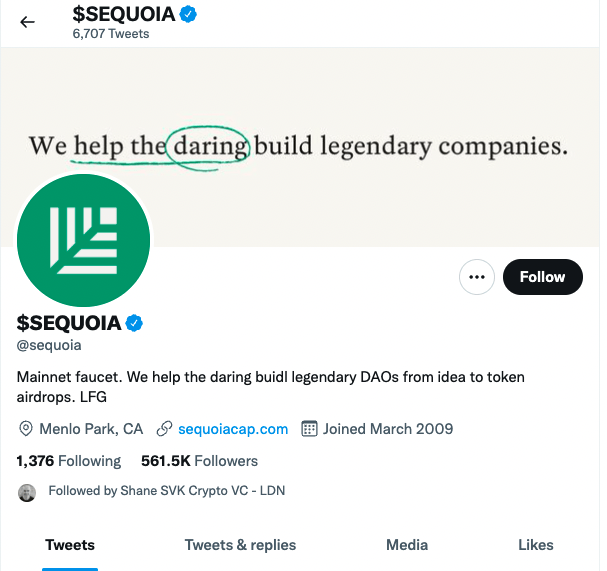Screen dimensions: 607x571
Task: Select the Tweets tab
Action: coord(70,545)
